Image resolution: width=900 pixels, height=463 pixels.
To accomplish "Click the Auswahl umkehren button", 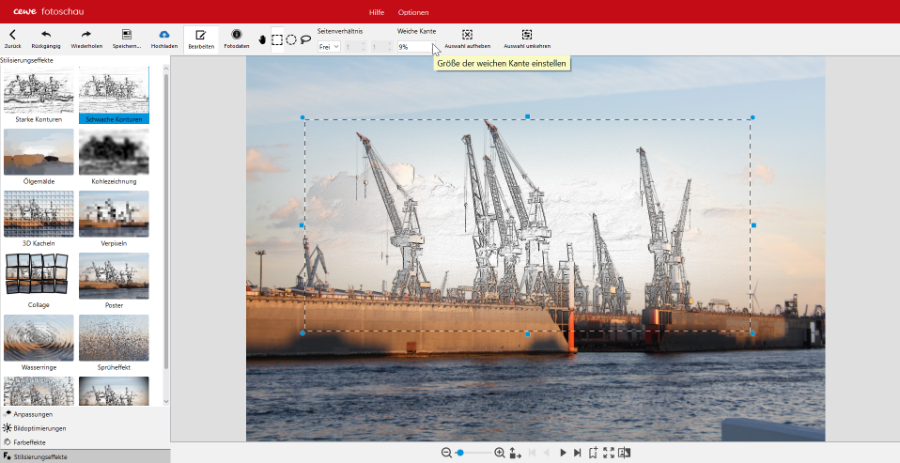I will coord(527,39).
